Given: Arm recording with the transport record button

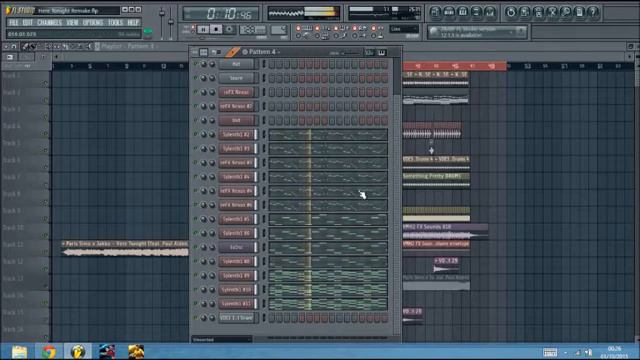Looking at the screenshot, I should pyautogui.click(x=229, y=29).
